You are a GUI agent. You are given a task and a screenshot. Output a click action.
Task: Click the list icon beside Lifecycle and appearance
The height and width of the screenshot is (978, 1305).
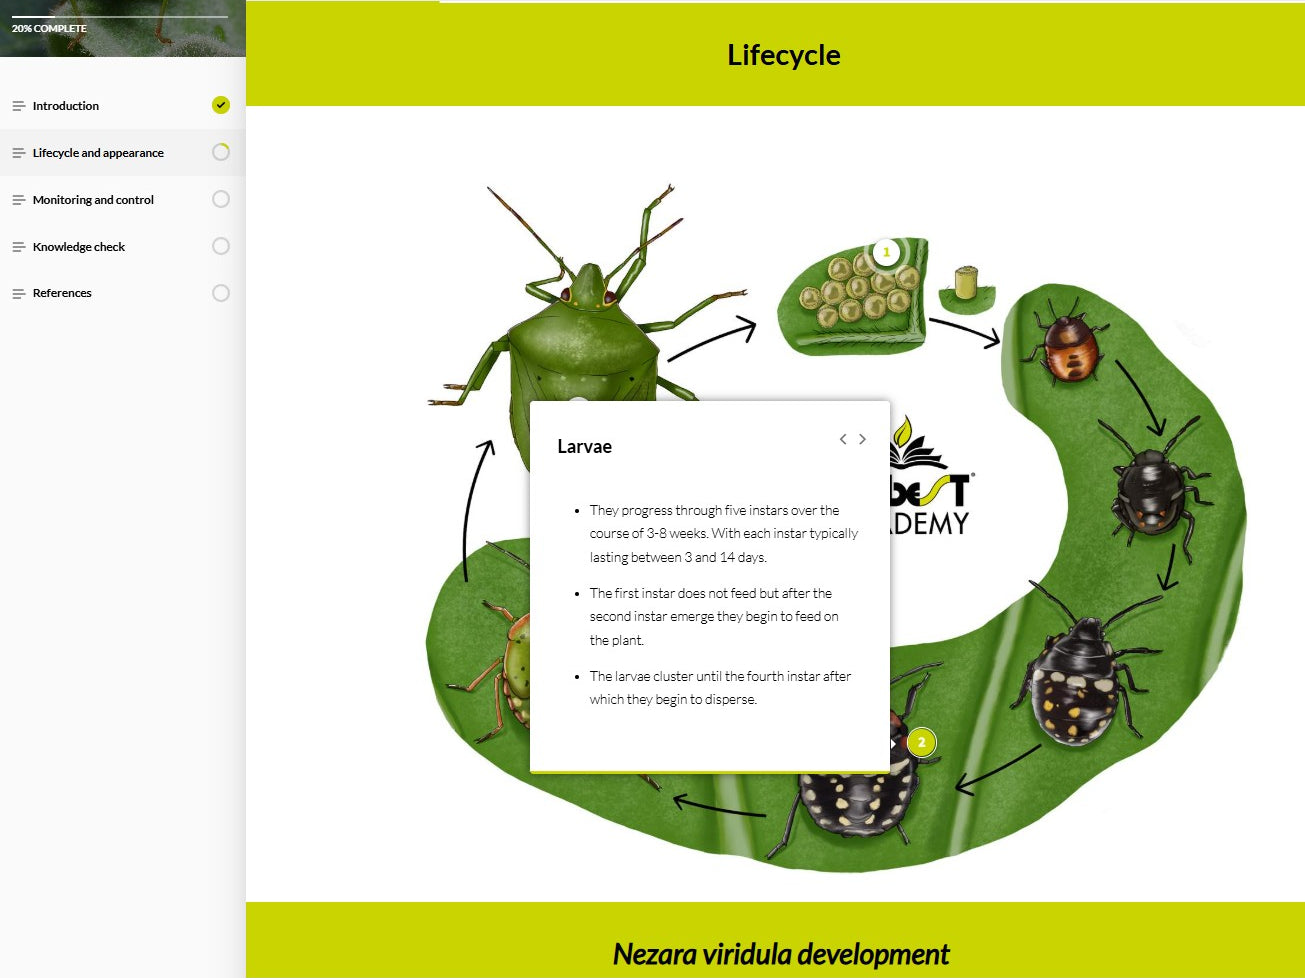click(x=18, y=153)
